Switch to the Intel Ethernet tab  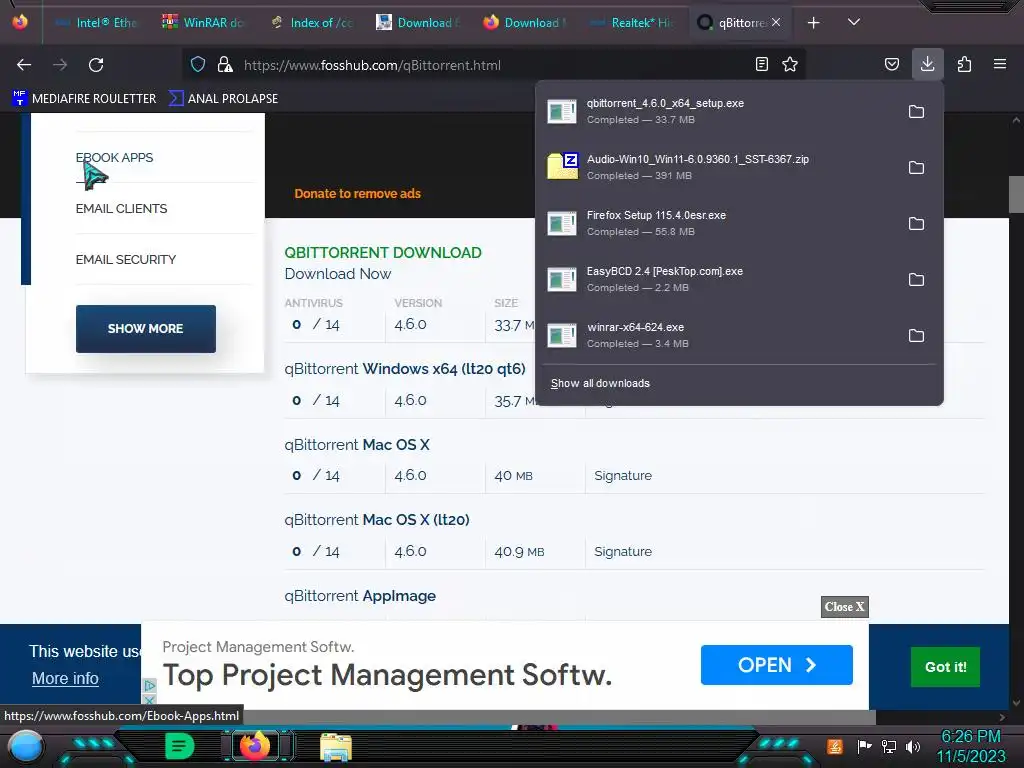pyautogui.click(x=97, y=23)
